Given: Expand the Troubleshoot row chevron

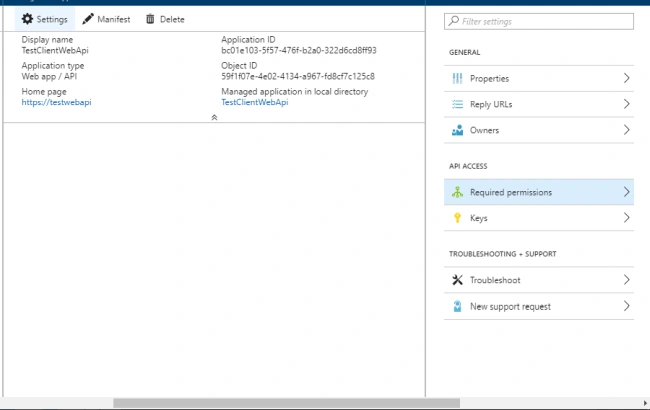Looking at the screenshot, I should click(x=626, y=279).
